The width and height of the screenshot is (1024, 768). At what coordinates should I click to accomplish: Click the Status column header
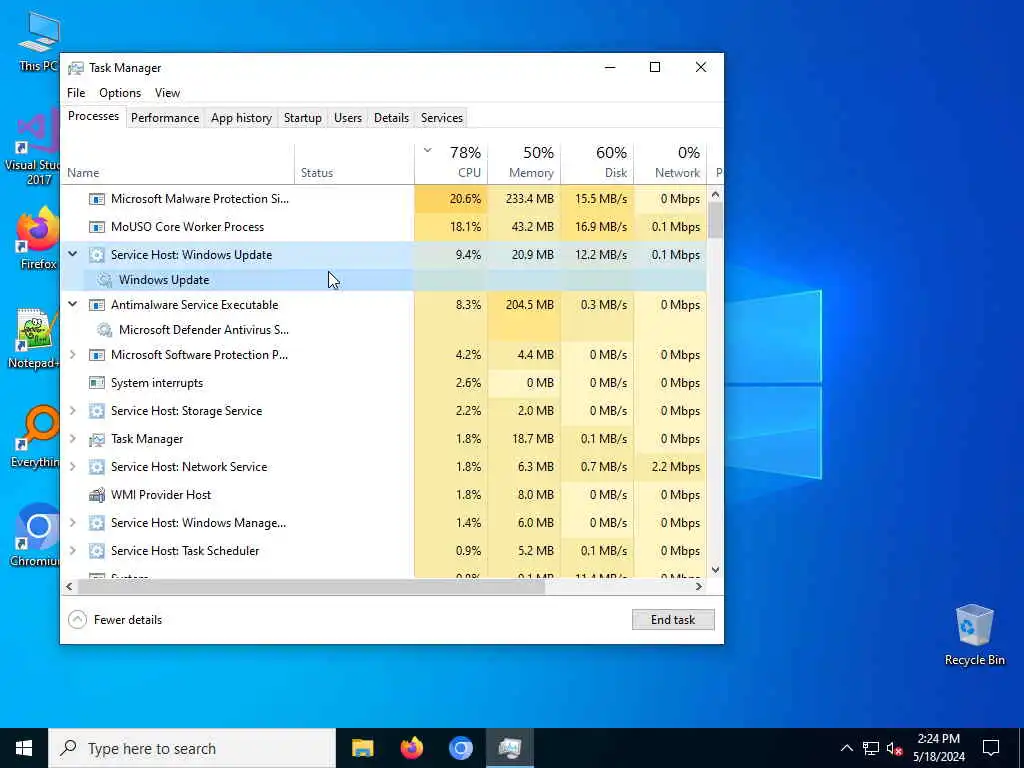[355, 163]
